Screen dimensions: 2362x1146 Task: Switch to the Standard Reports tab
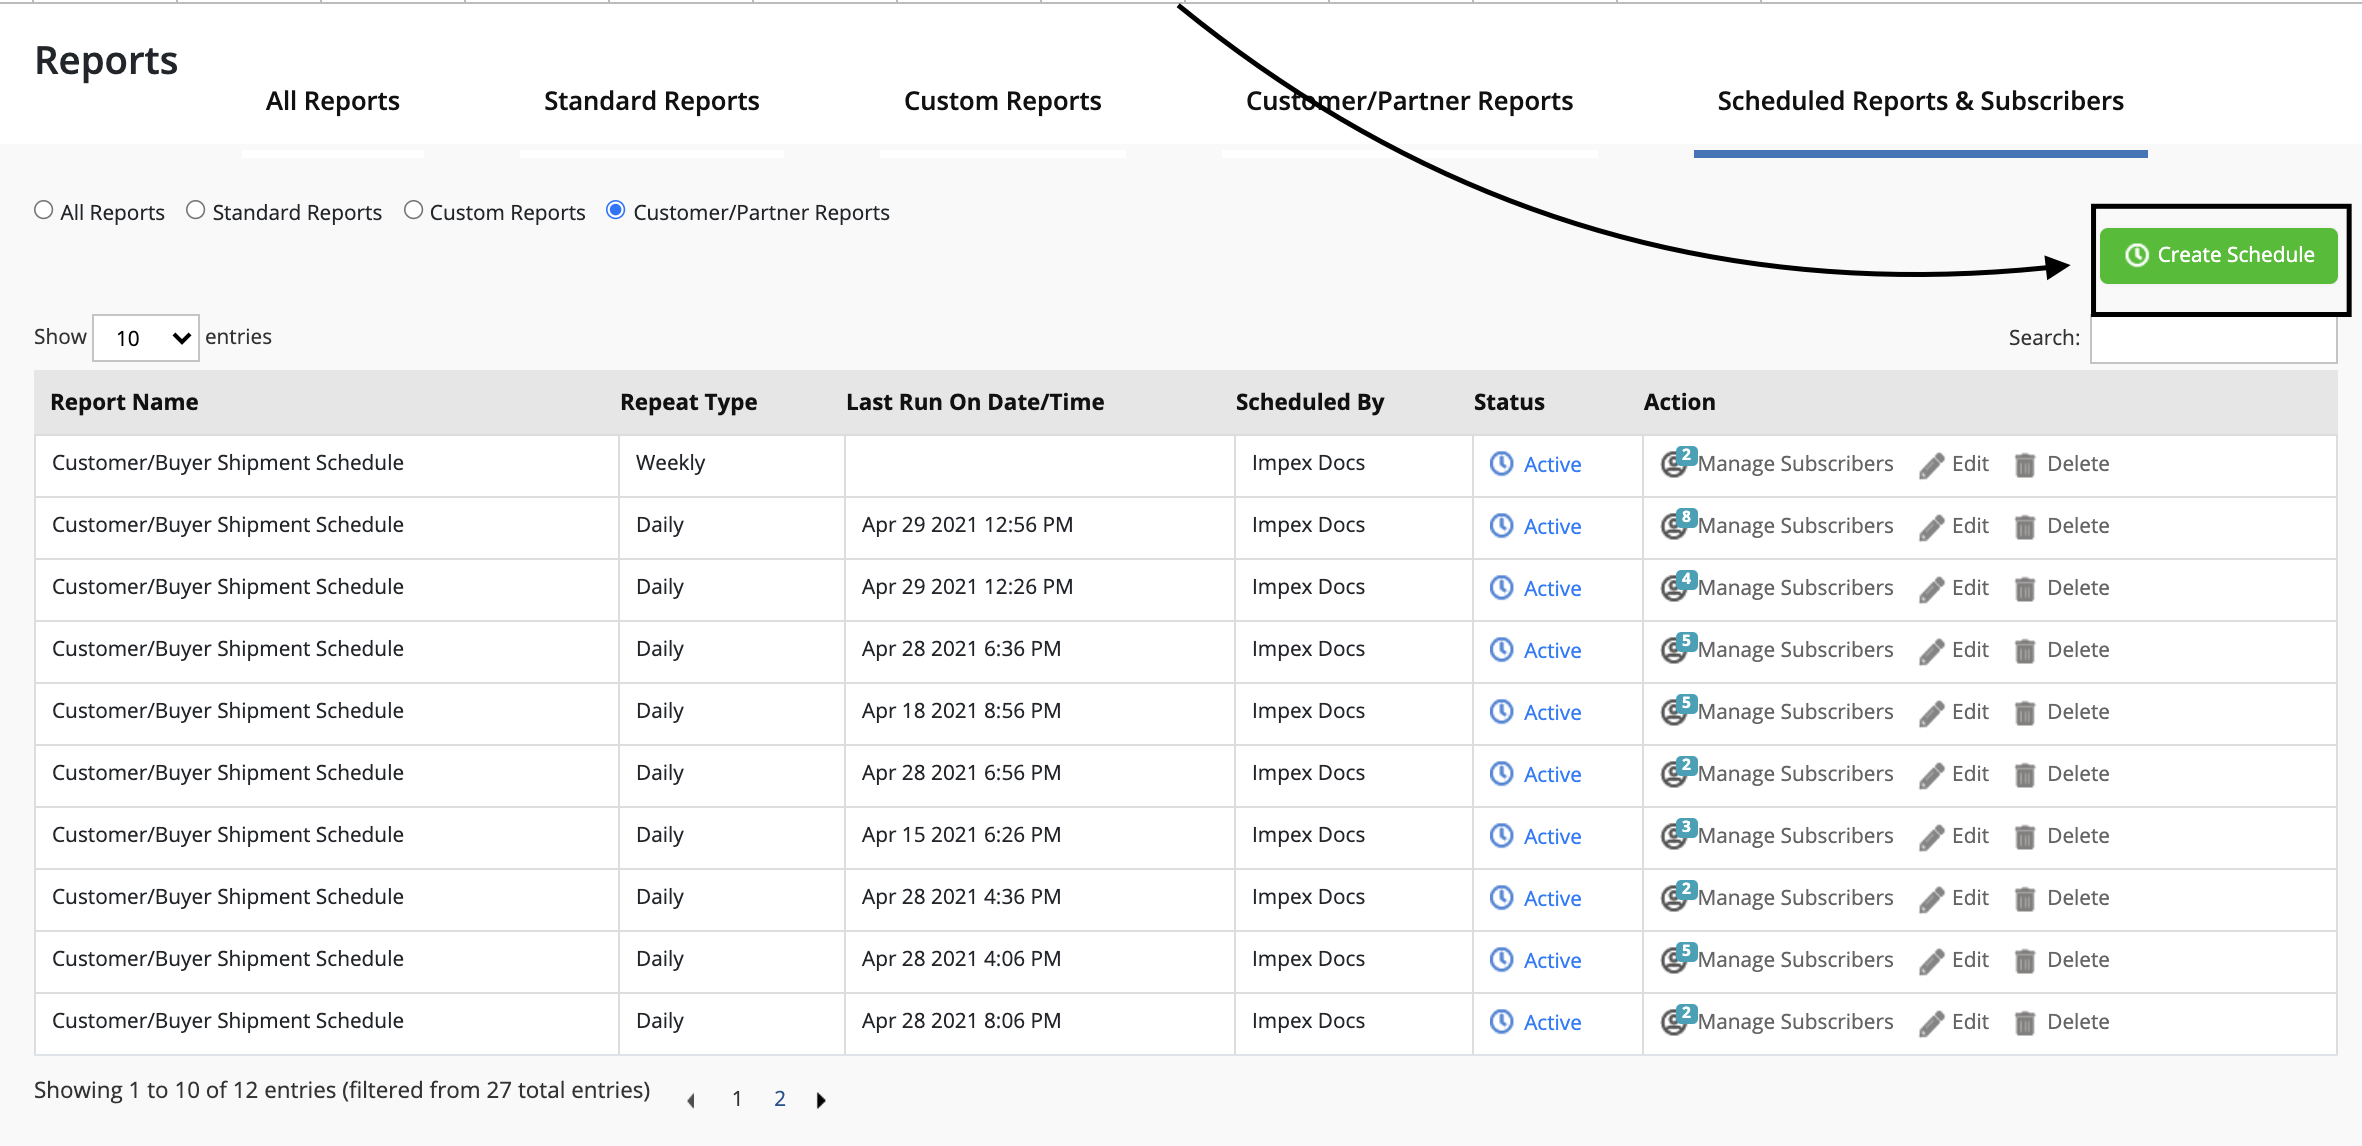click(x=651, y=101)
